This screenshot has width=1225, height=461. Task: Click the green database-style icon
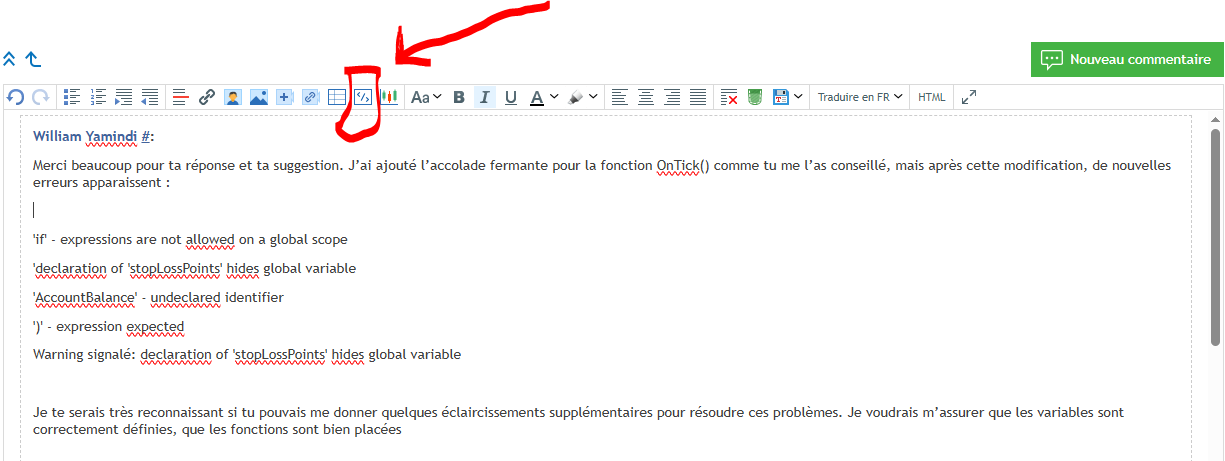(756, 97)
